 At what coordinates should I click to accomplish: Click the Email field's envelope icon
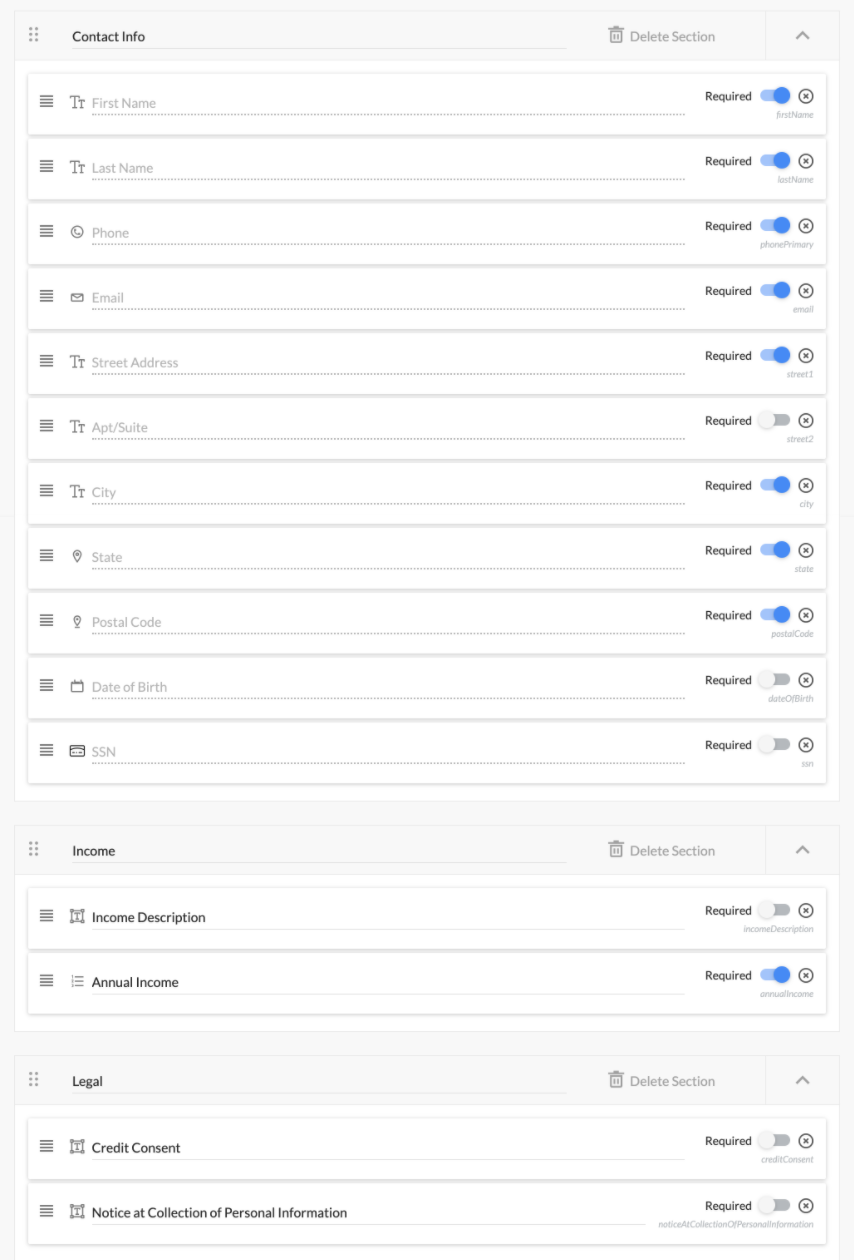[77, 297]
